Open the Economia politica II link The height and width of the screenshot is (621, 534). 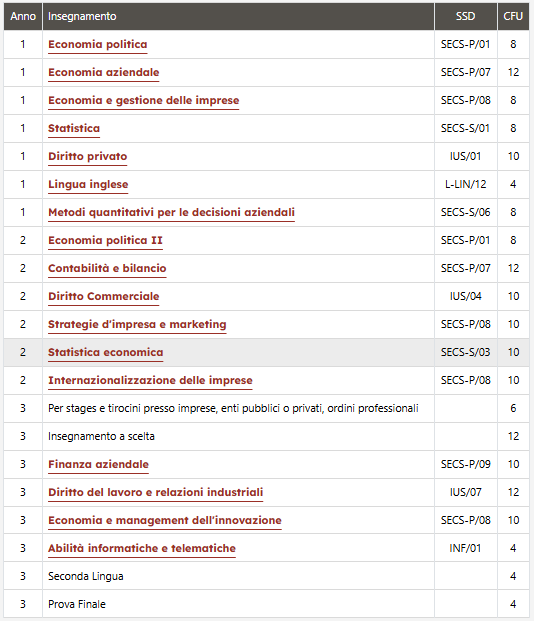pyautogui.click(x=105, y=240)
